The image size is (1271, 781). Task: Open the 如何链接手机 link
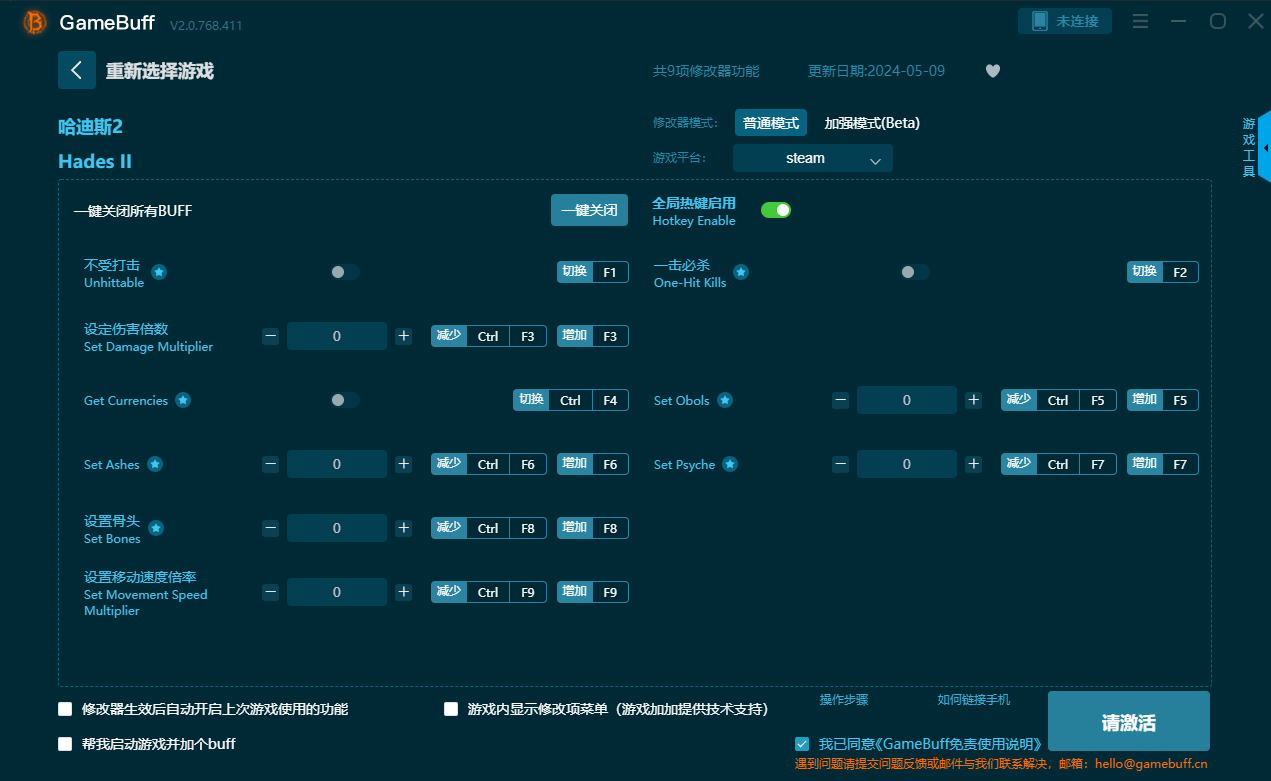(974, 700)
